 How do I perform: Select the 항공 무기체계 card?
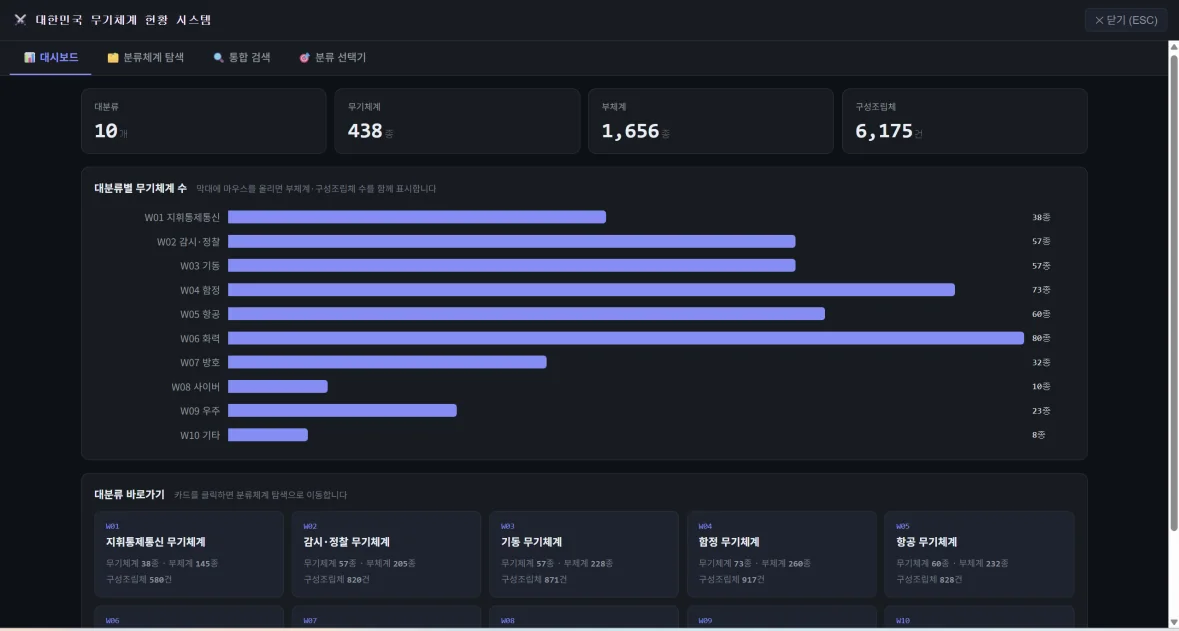pos(980,554)
